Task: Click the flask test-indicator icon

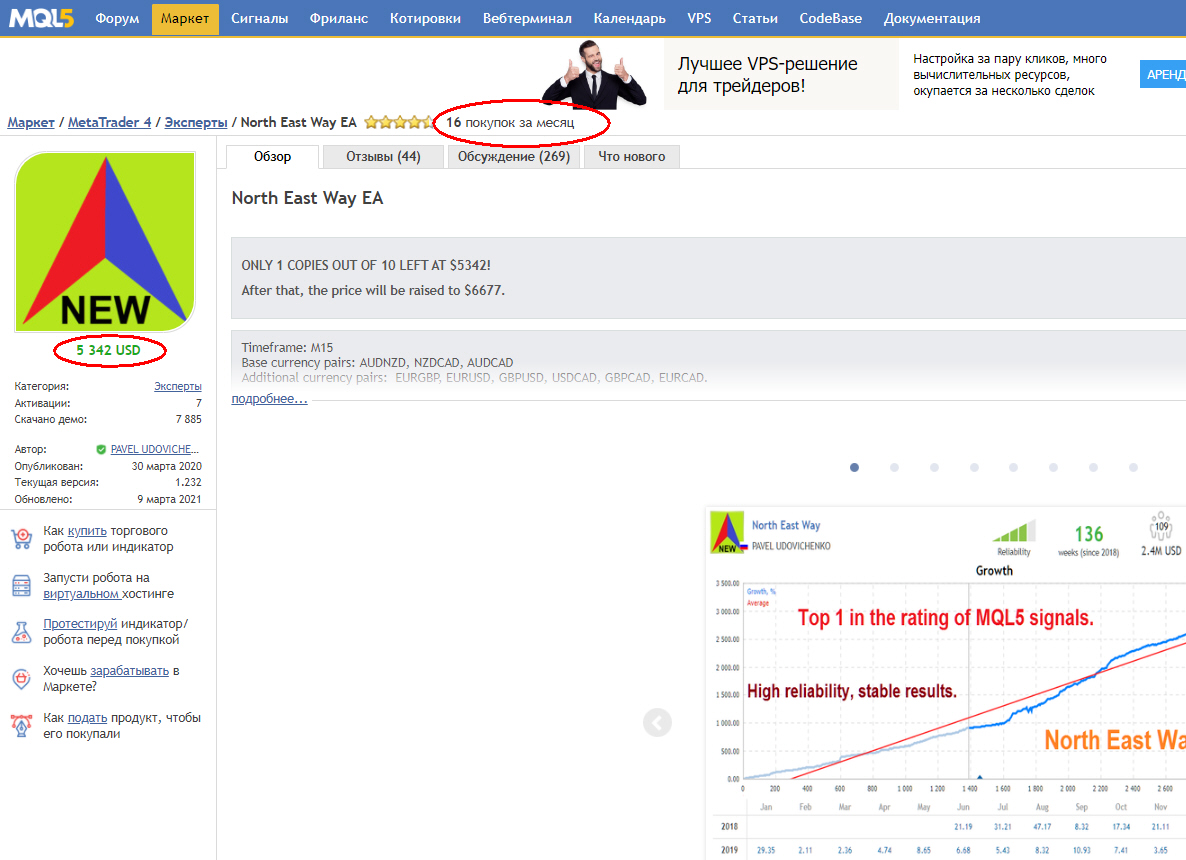Action: [x=21, y=632]
